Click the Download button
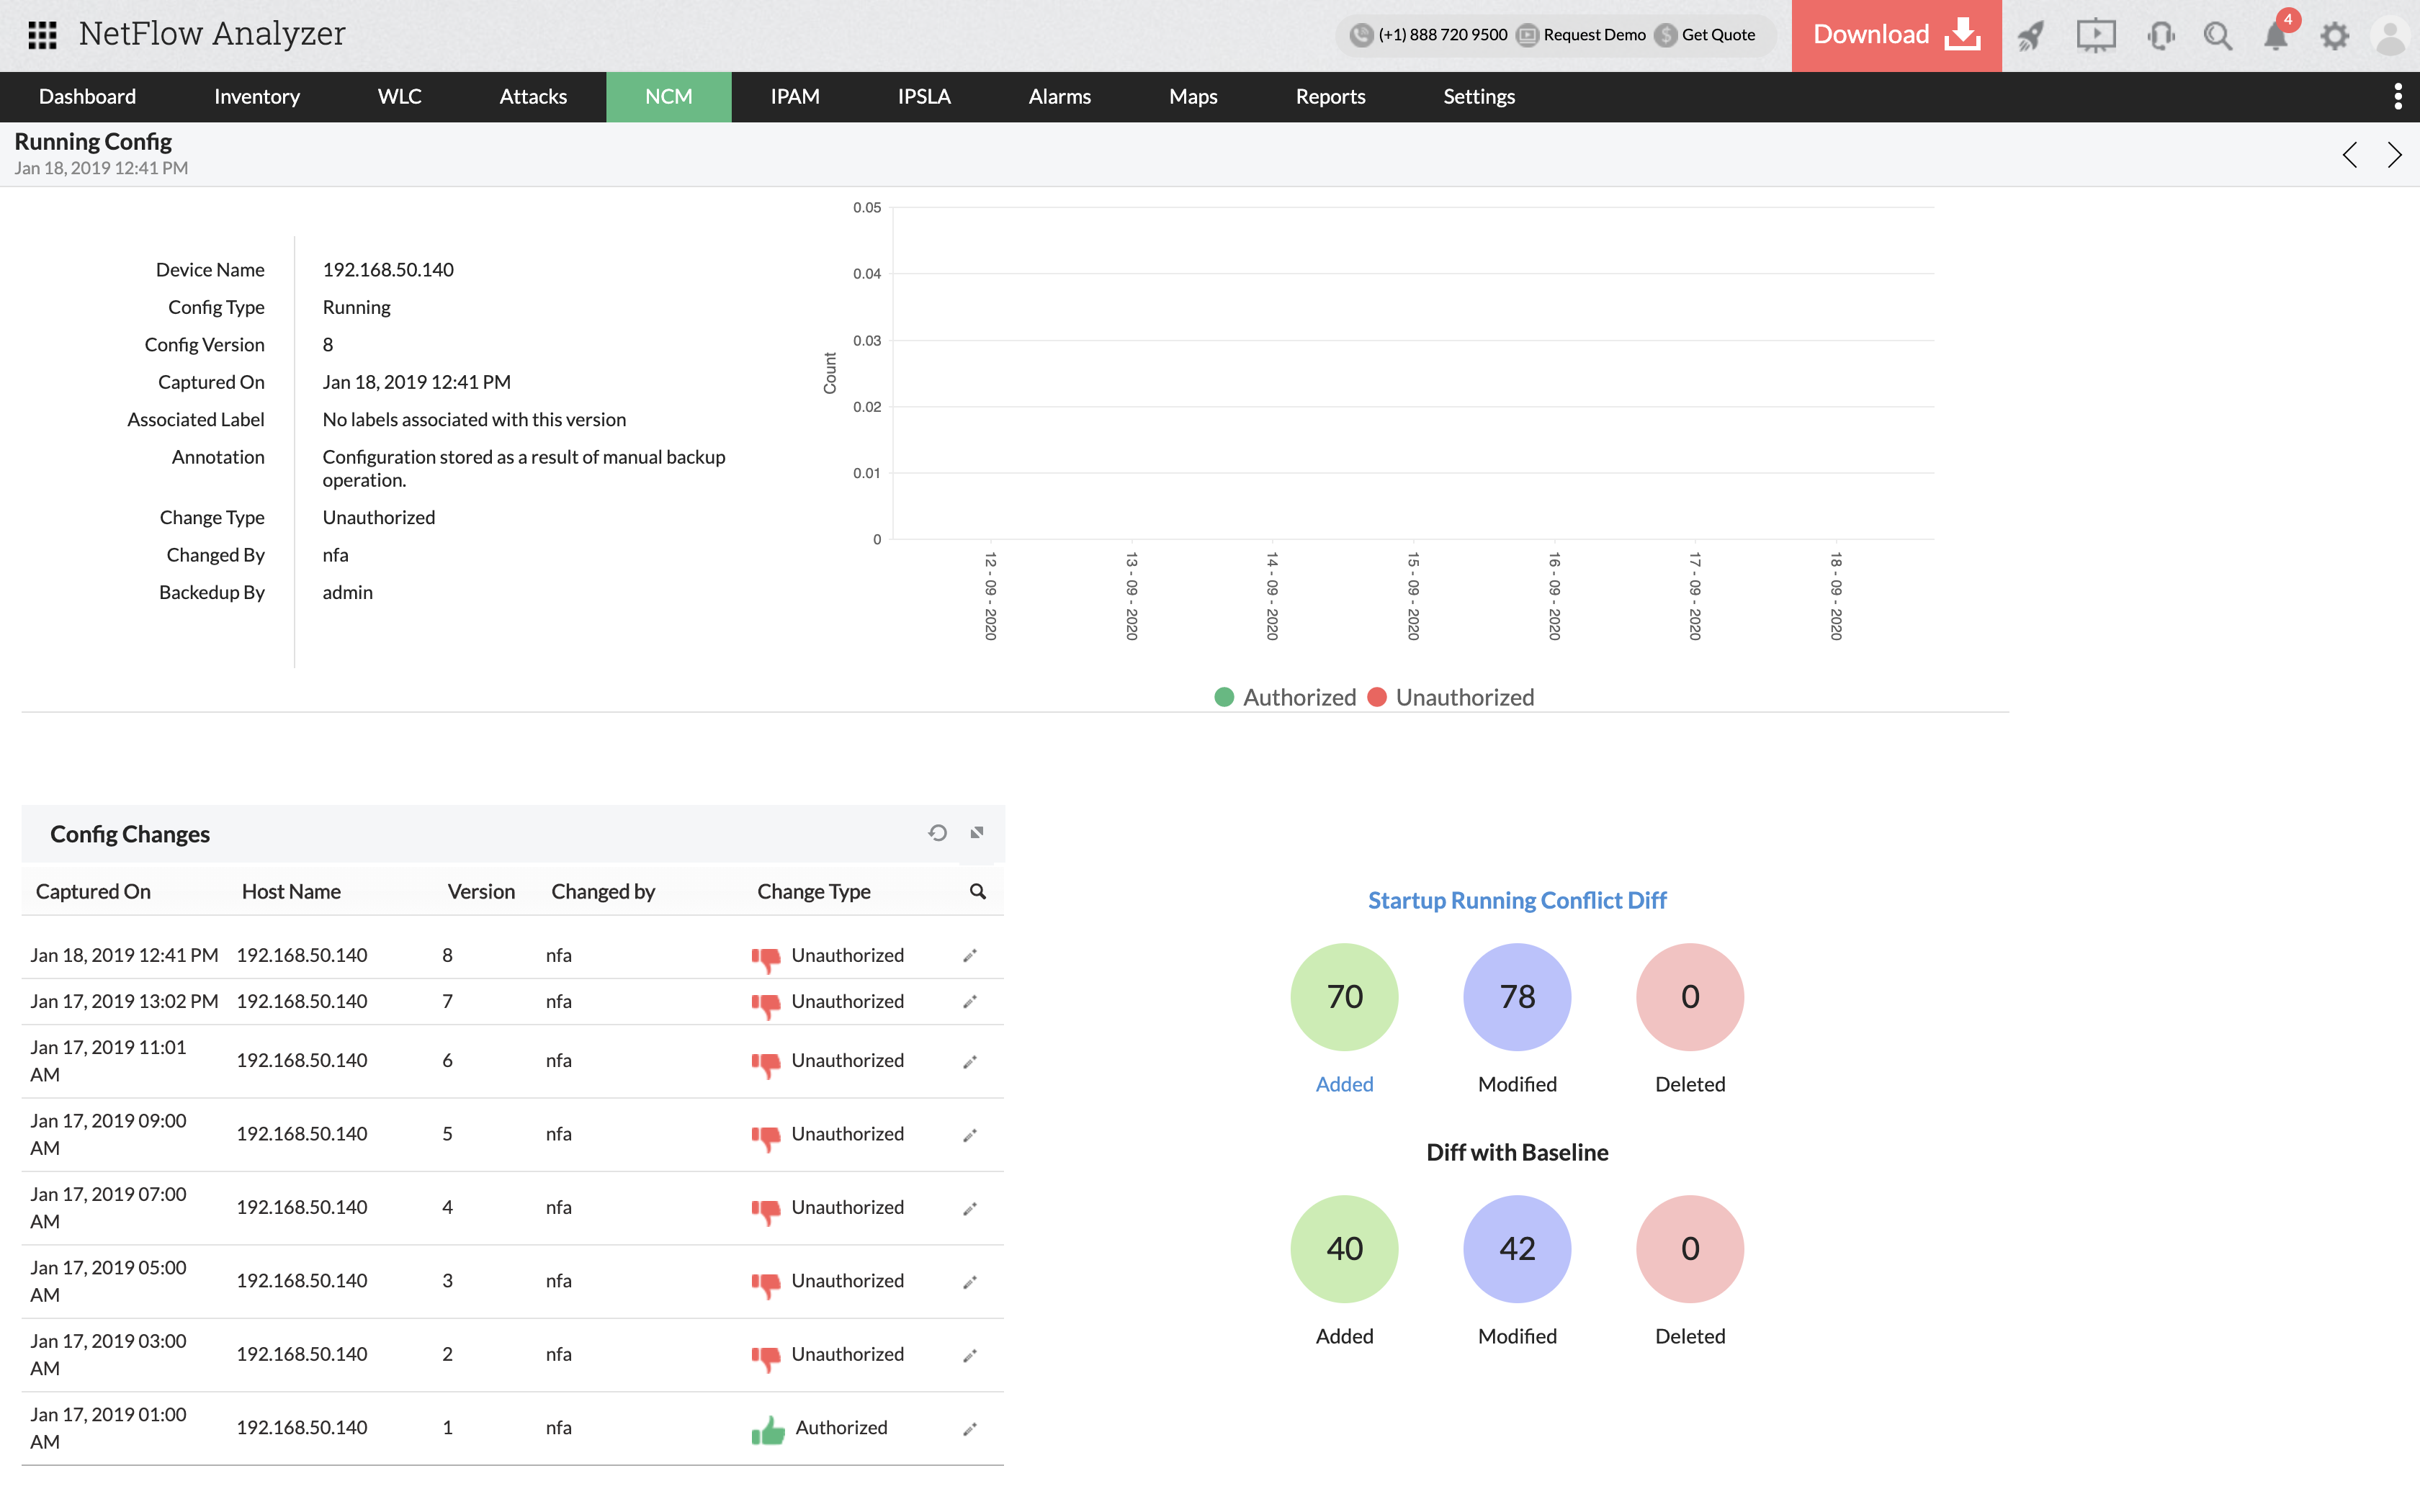 tap(1896, 35)
